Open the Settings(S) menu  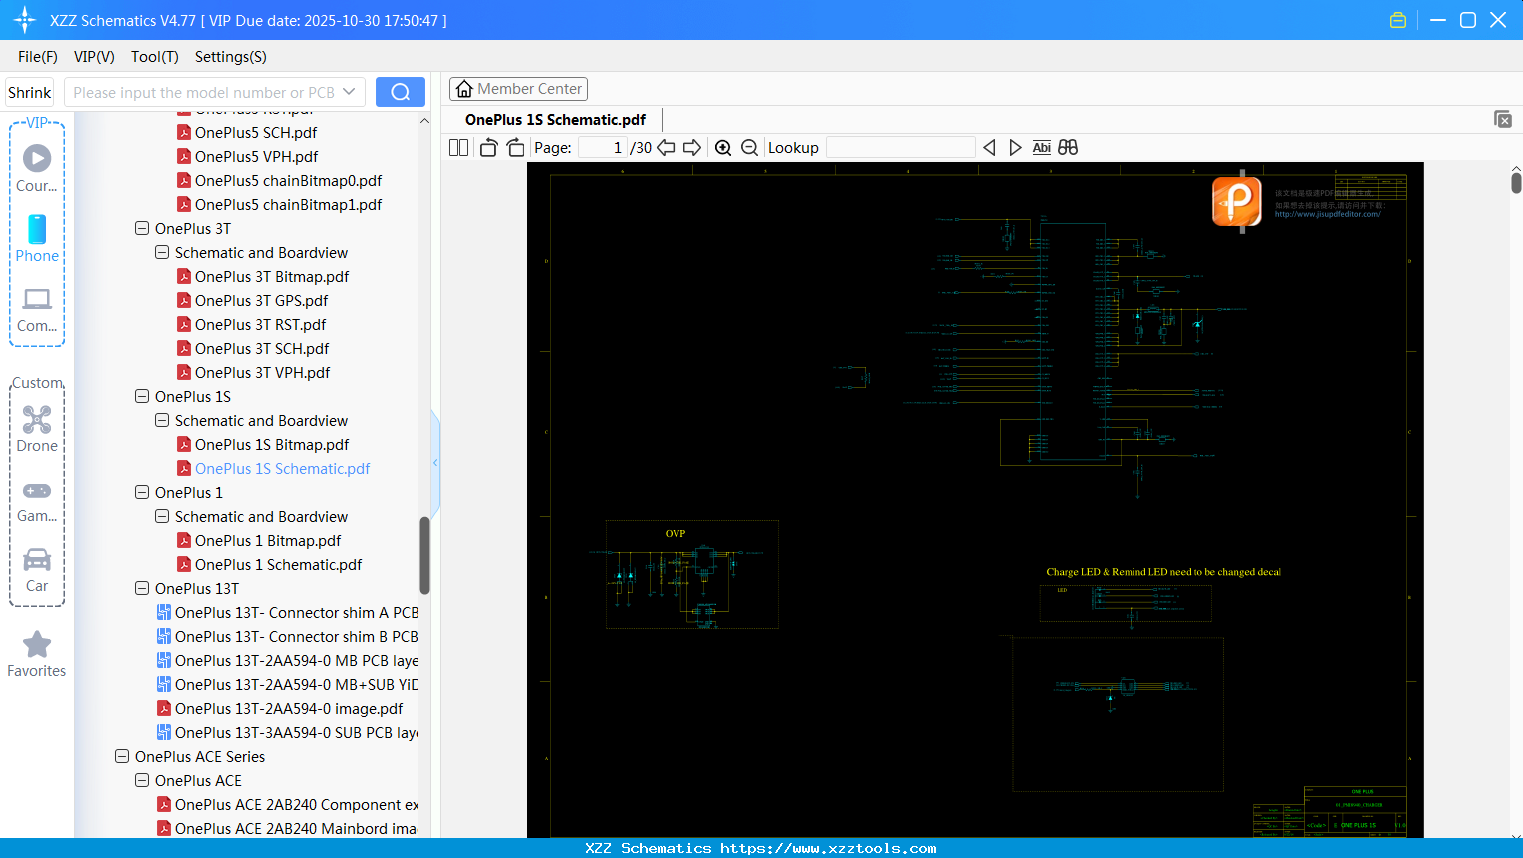click(x=230, y=57)
